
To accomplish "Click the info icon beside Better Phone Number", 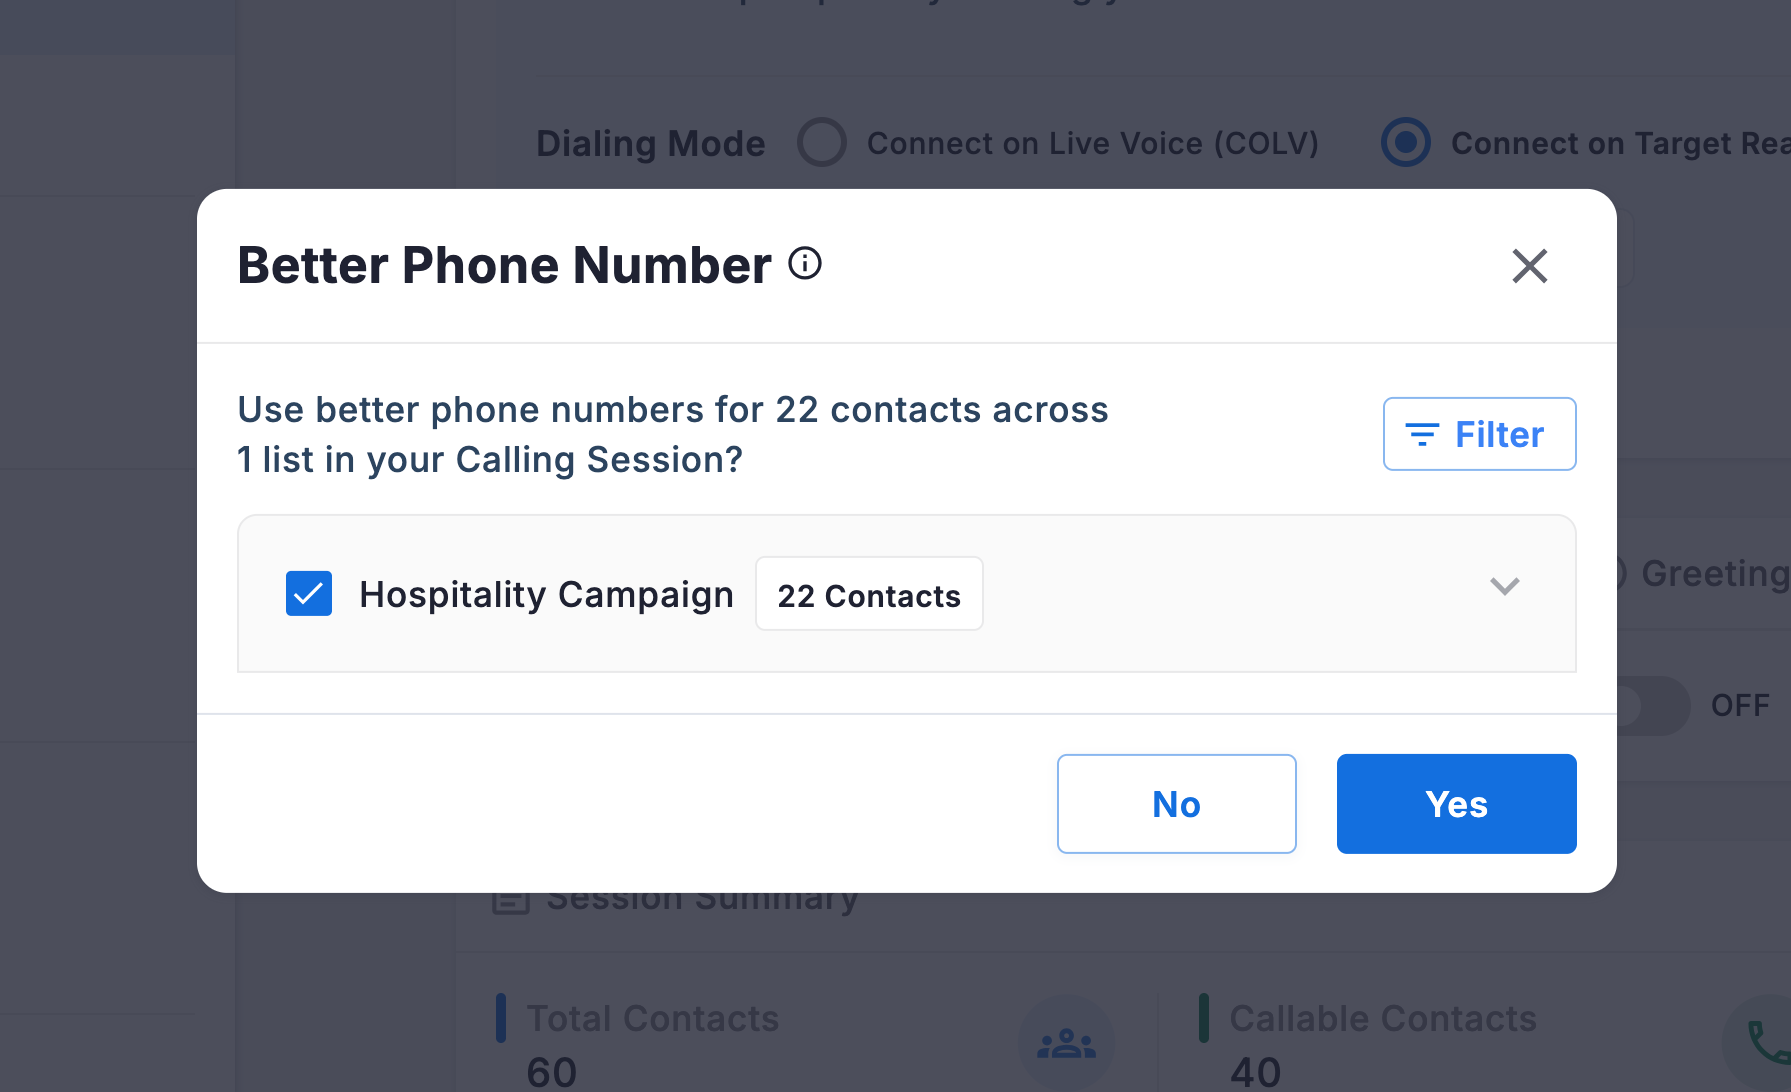I will (805, 264).
